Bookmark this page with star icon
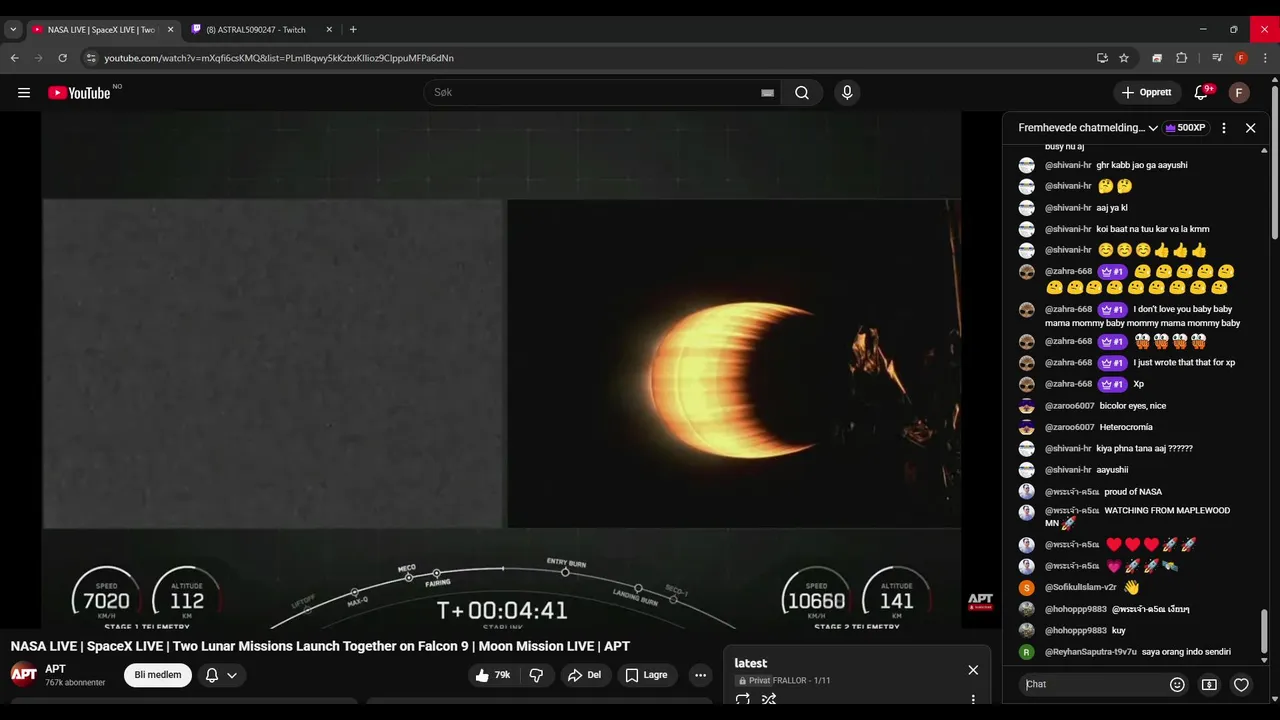 coord(1124,58)
